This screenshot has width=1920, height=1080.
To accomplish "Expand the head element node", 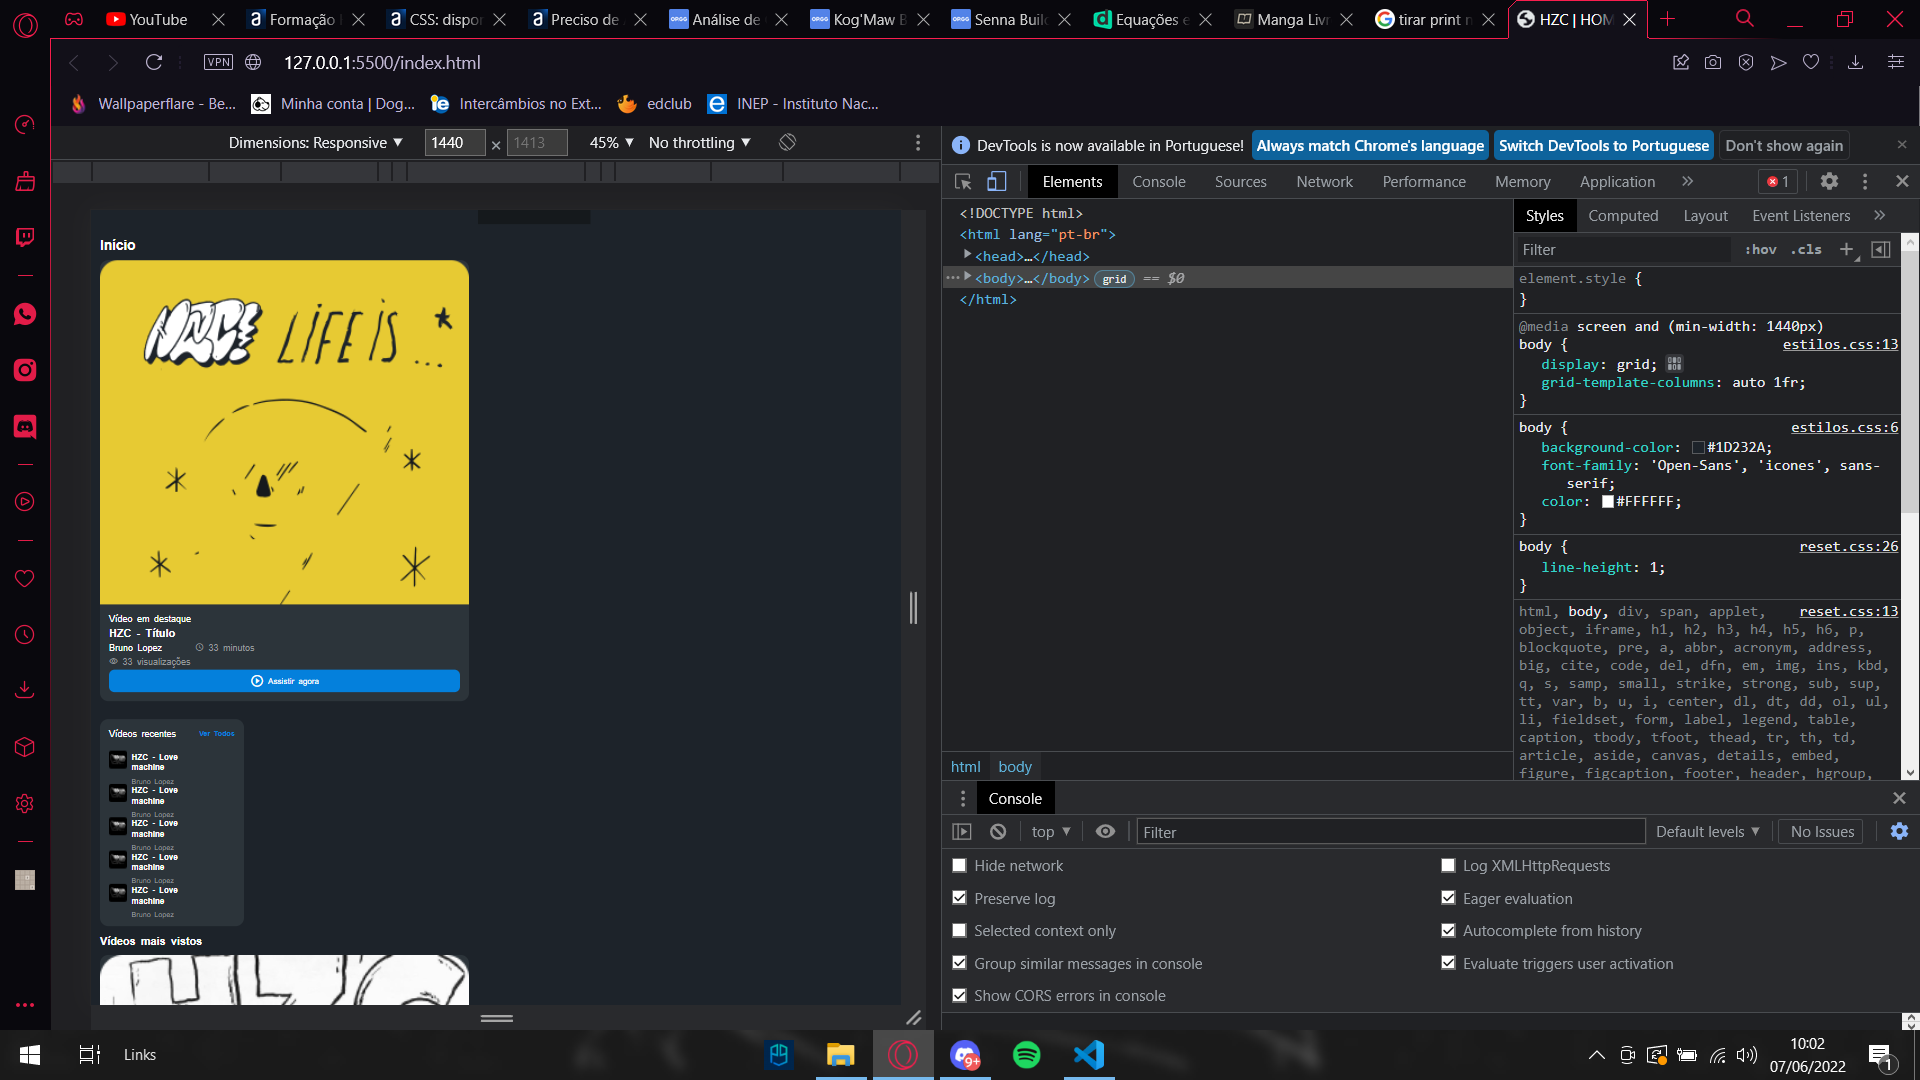I will click(x=968, y=256).
